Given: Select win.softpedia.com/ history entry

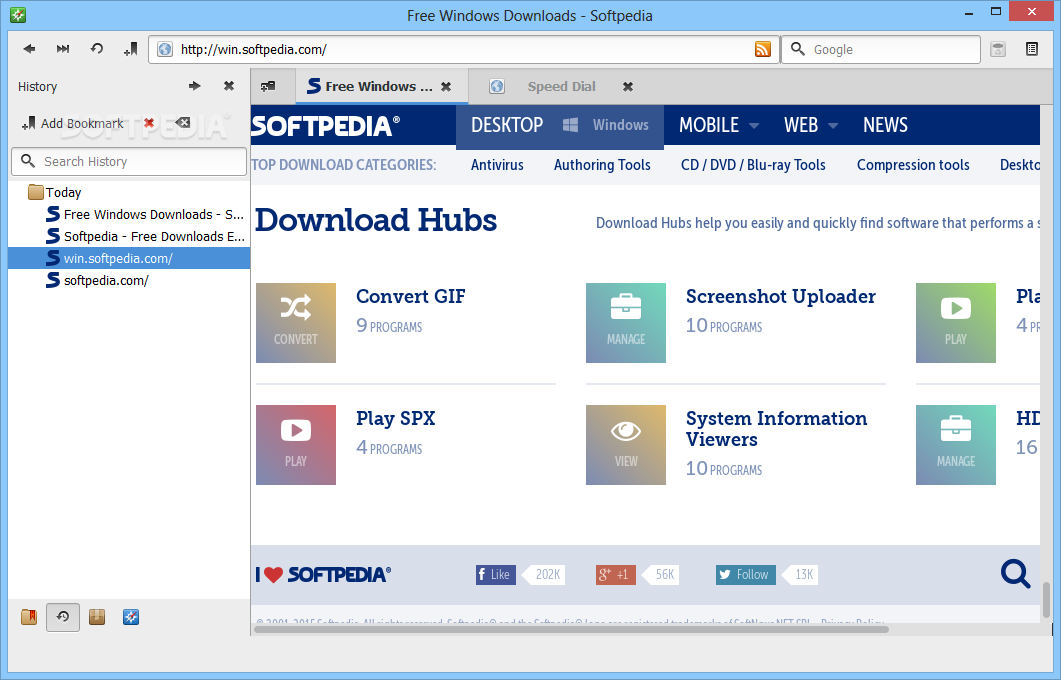Looking at the screenshot, I should [x=129, y=258].
